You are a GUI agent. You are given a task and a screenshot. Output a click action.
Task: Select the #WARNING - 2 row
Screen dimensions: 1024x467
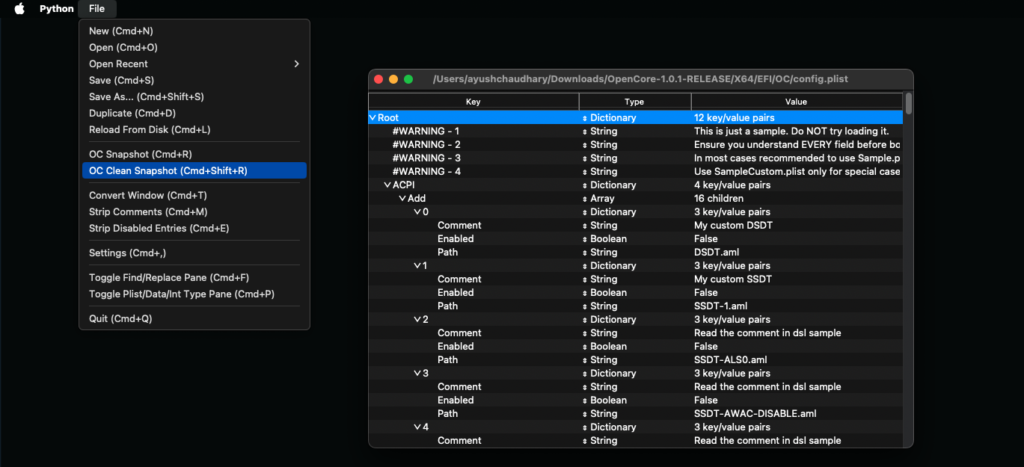[x=635, y=145]
